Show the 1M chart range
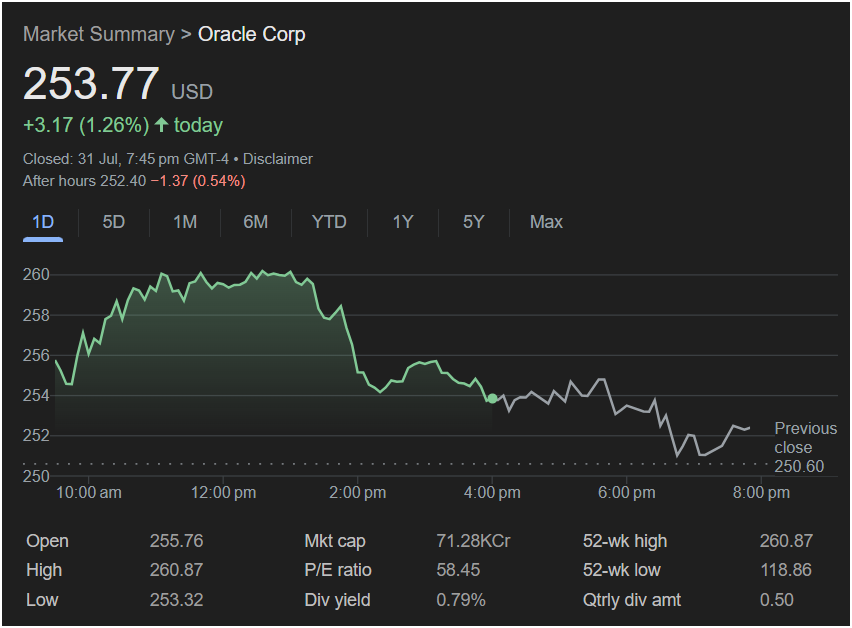This screenshot has height=628, width=852. click(x=185, y=222)
